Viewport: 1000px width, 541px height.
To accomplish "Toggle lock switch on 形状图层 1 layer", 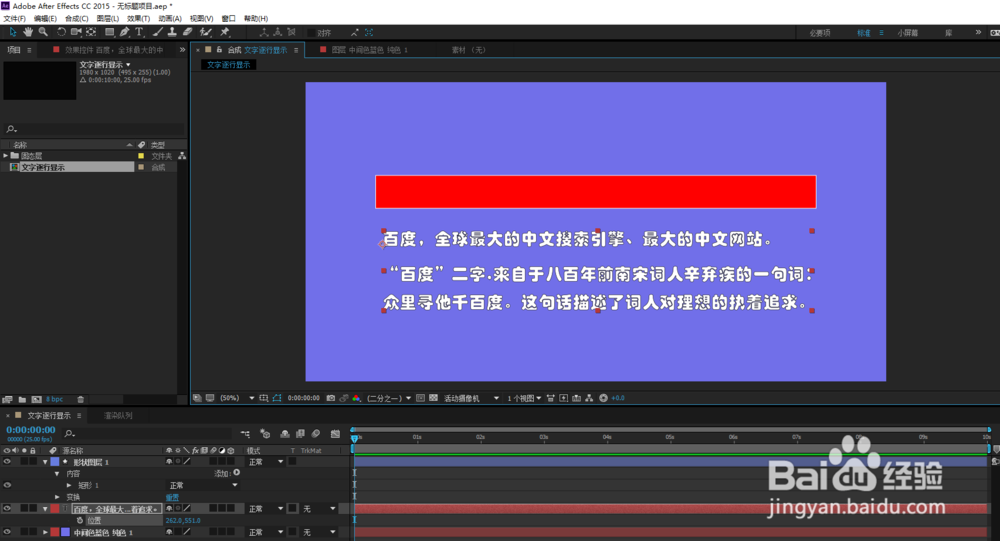I will [33, 461].
